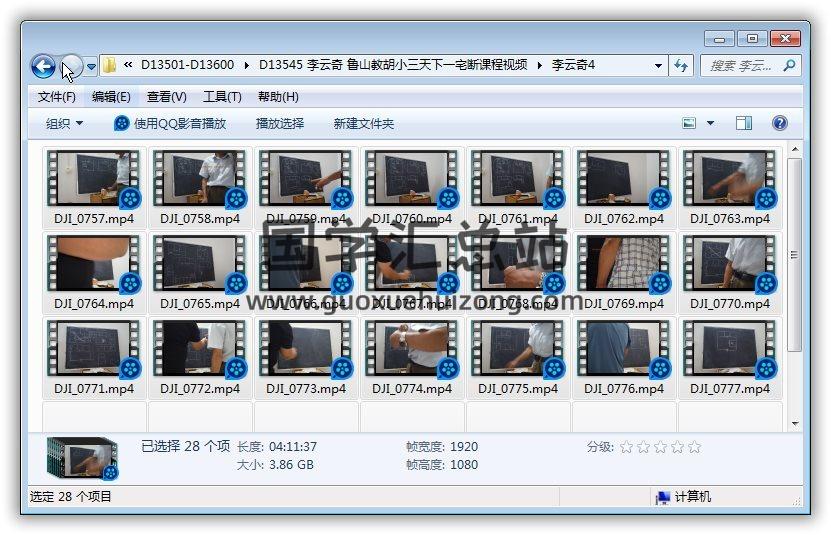Open the recent pages dropdown arrow
This screenshot has width=831, height=535.
click(91, 66)
